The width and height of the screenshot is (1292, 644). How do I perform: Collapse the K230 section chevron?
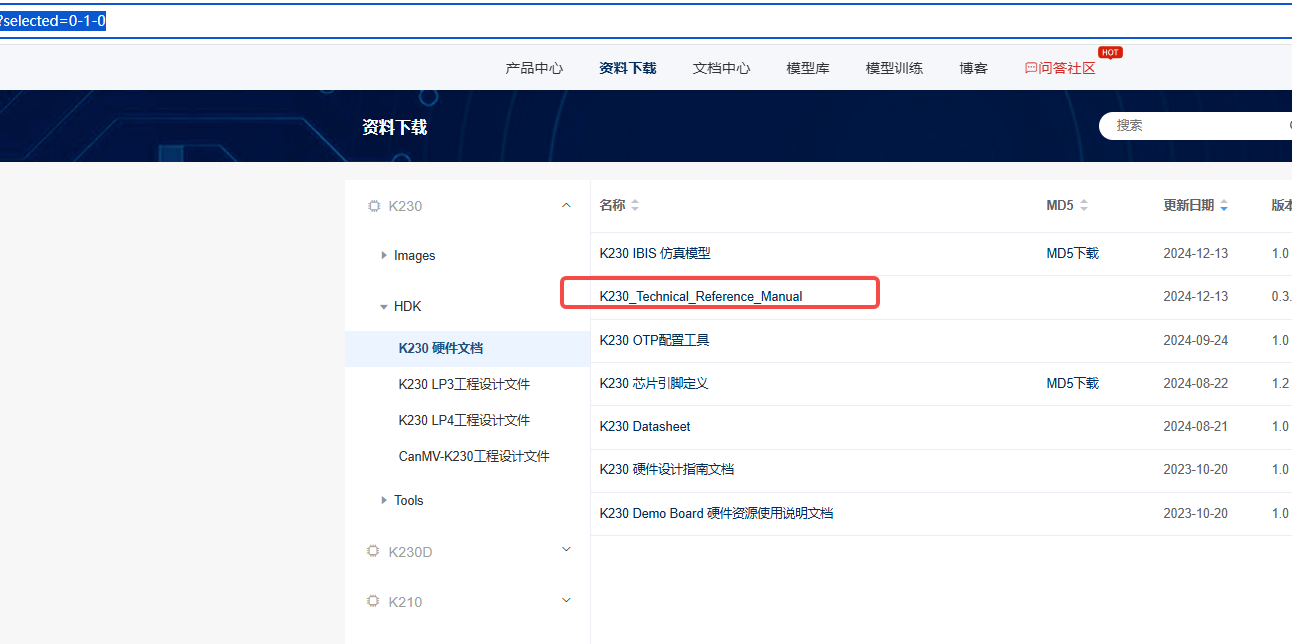pos(566,205)
